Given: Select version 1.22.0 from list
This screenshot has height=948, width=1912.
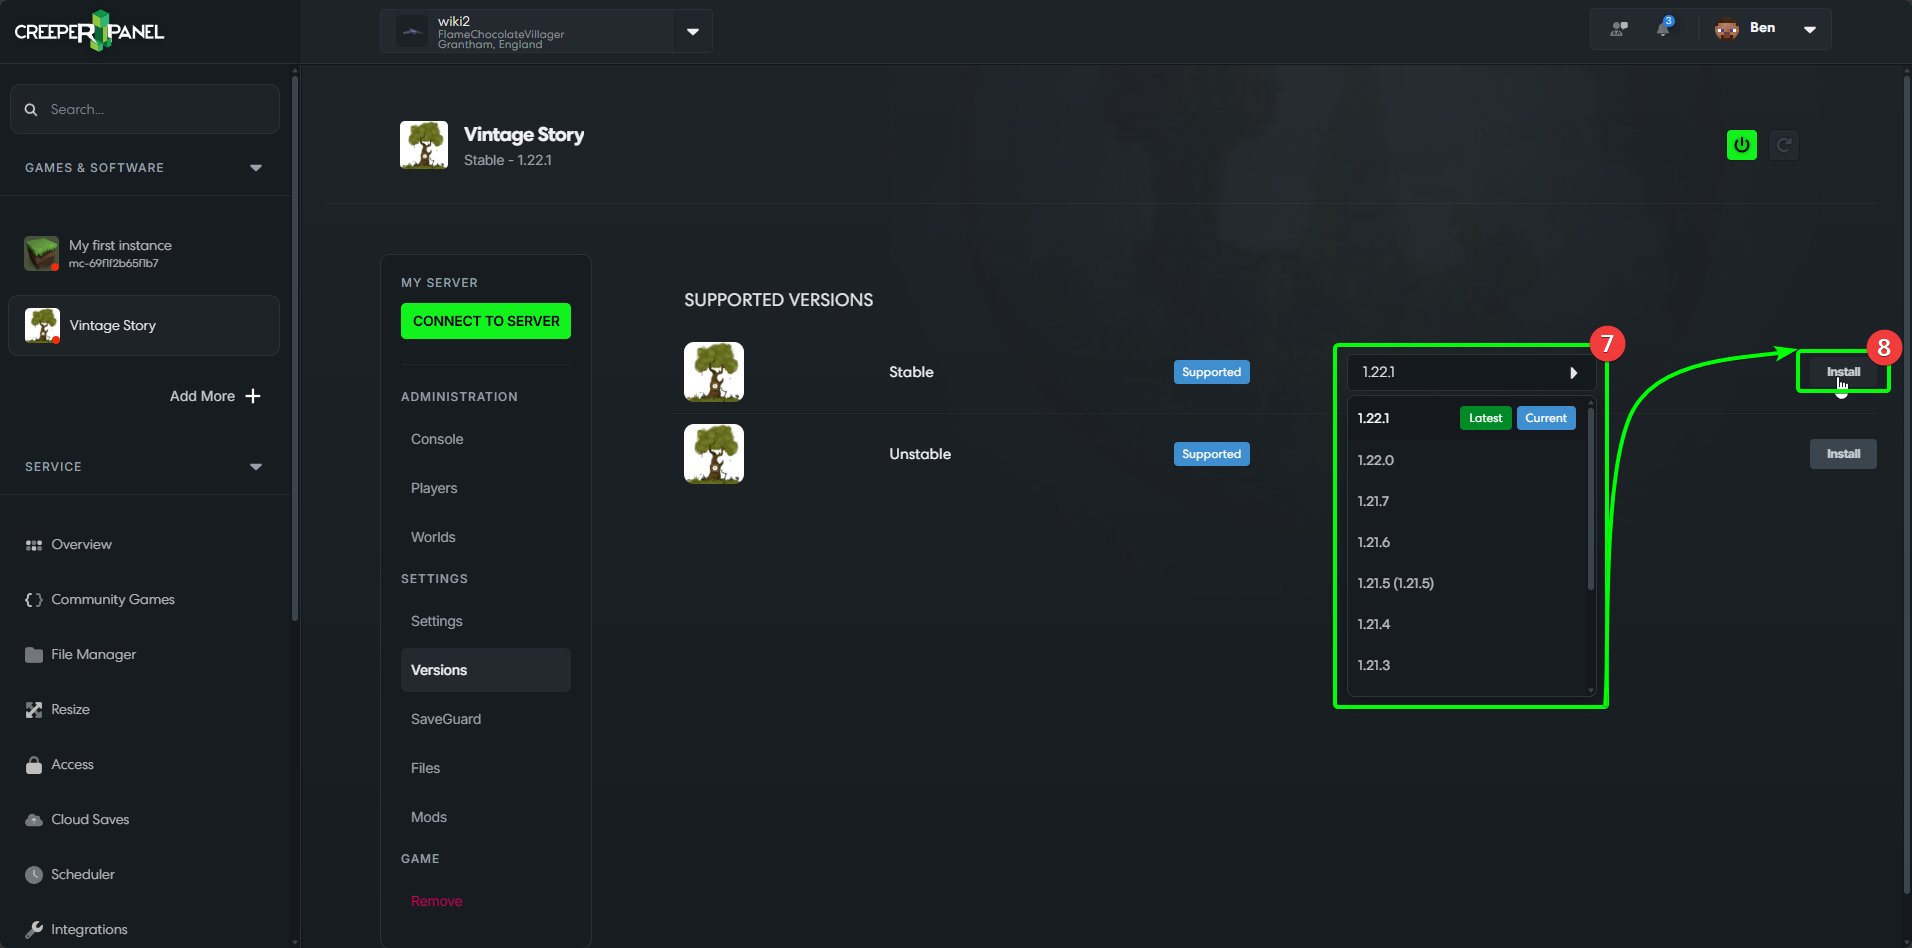Looking at the screenshot, I should (x=1467, y=460).
